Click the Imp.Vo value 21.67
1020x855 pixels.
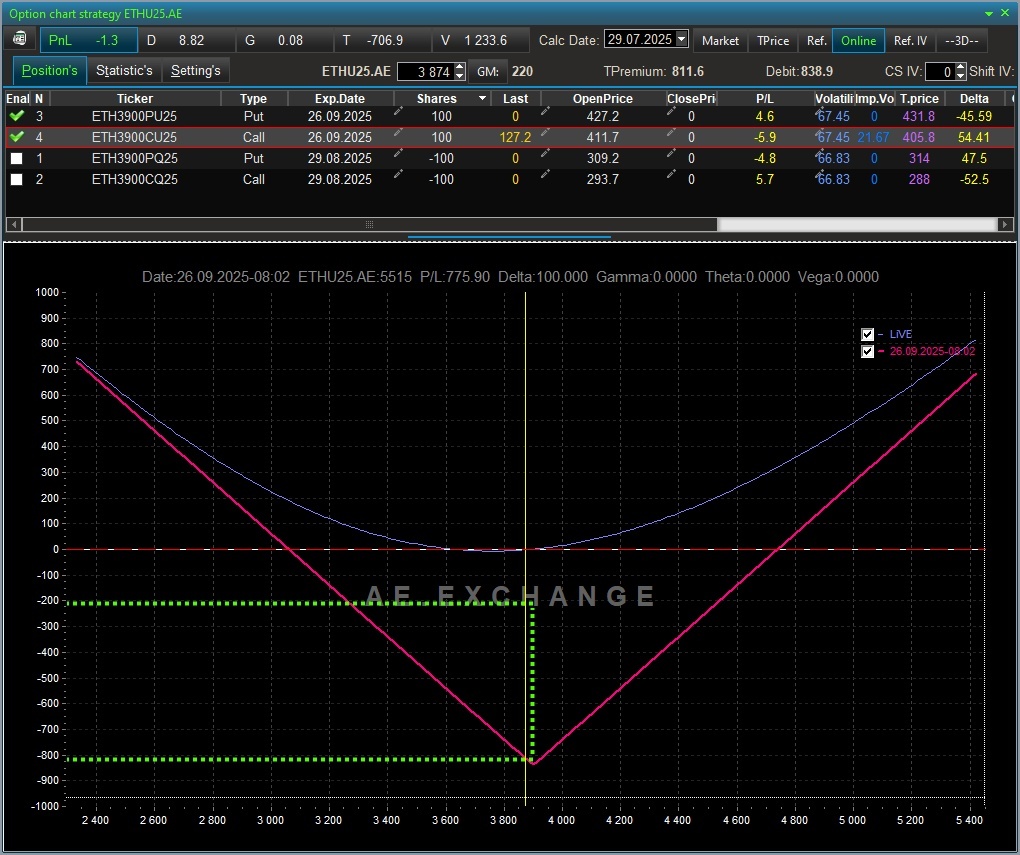pyautogui.click(x=873, y=137)
